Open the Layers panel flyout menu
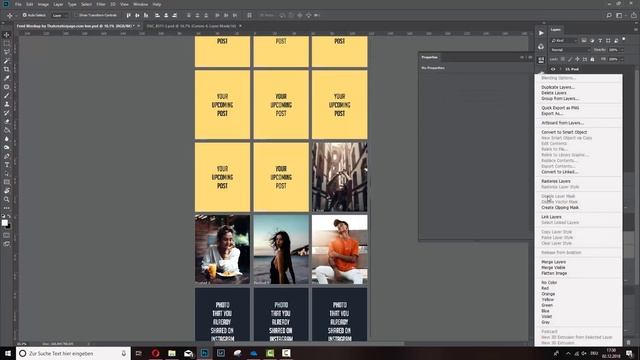This screenshot has height=360, width=640. tap(636, 29)
